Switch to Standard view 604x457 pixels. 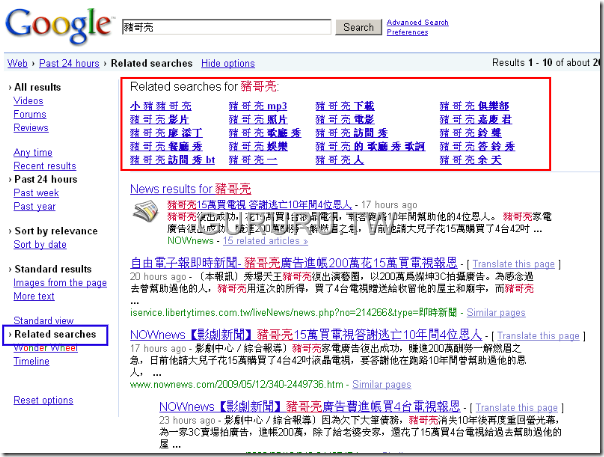pyautogui.click(x=44, y=321)
